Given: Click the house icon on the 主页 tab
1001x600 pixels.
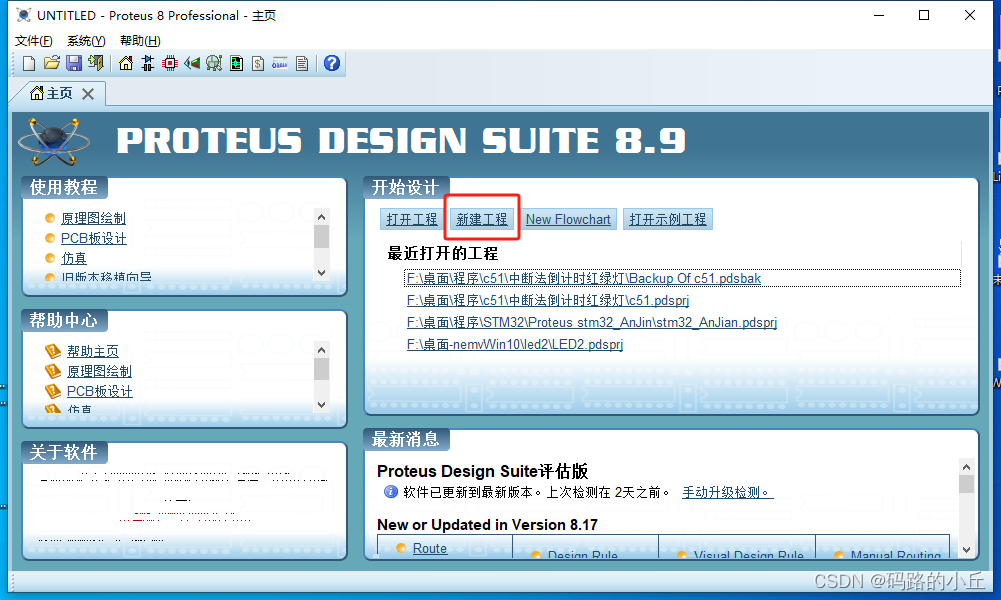Looking at the screenshot, I should click(37, 93).
